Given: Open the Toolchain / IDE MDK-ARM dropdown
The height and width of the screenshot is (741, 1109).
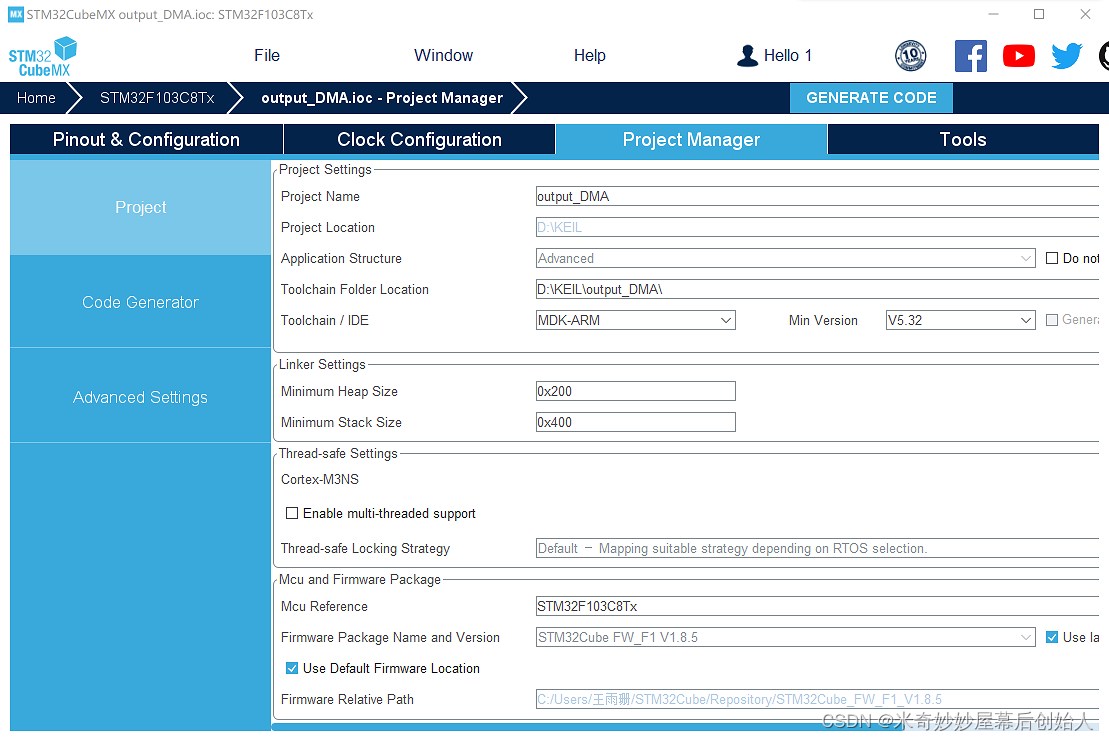Looking at the screenshot, I should pyautogui.click(x=635, y=320).
